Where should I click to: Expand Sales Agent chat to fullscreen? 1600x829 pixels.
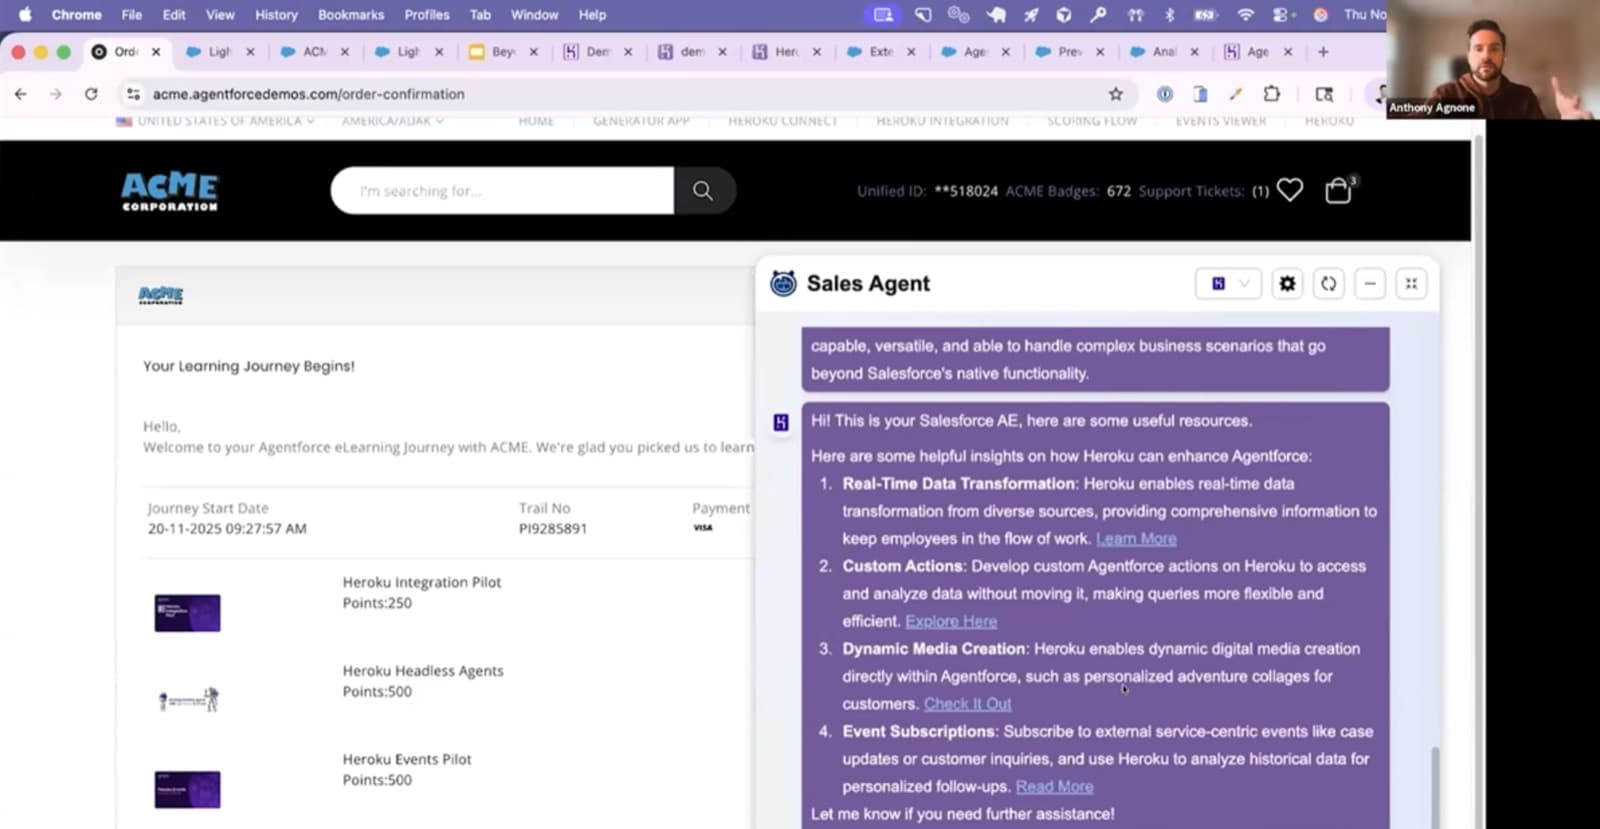[x=1411, y=284]
